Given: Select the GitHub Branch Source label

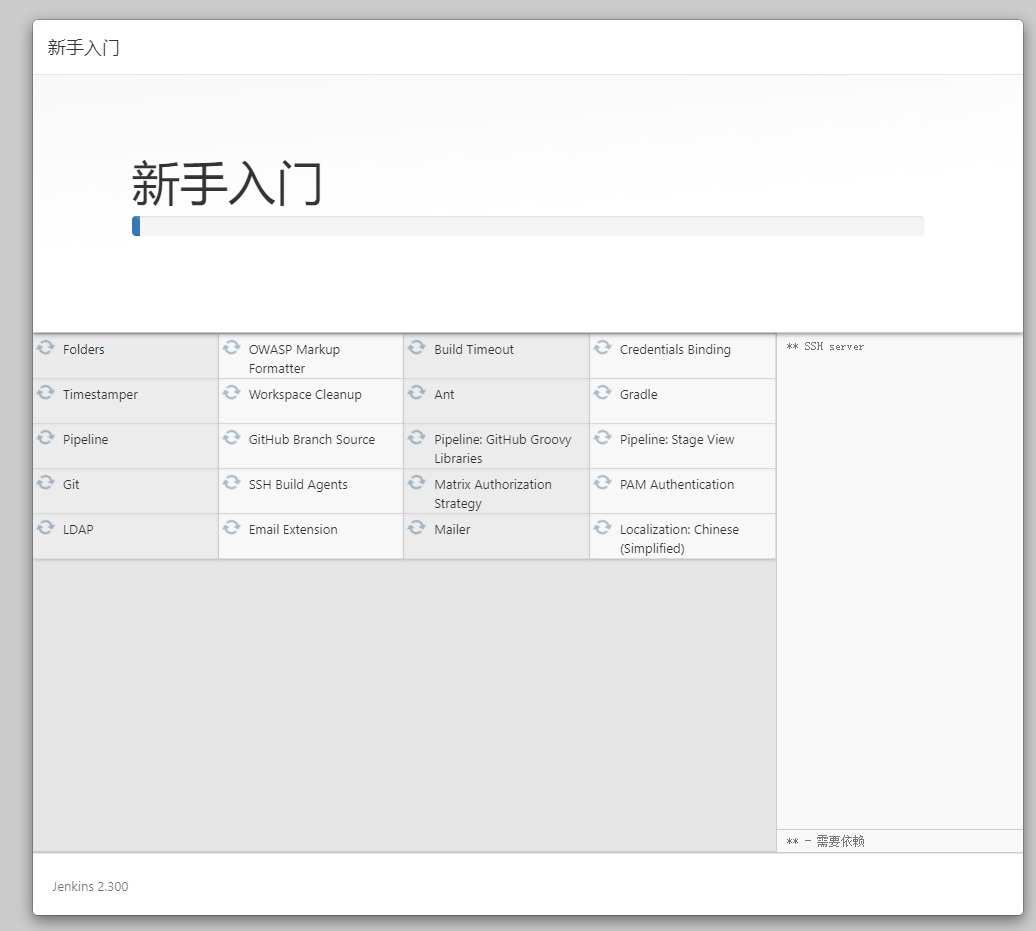Looking at the screenshot, I should [312, 439].
